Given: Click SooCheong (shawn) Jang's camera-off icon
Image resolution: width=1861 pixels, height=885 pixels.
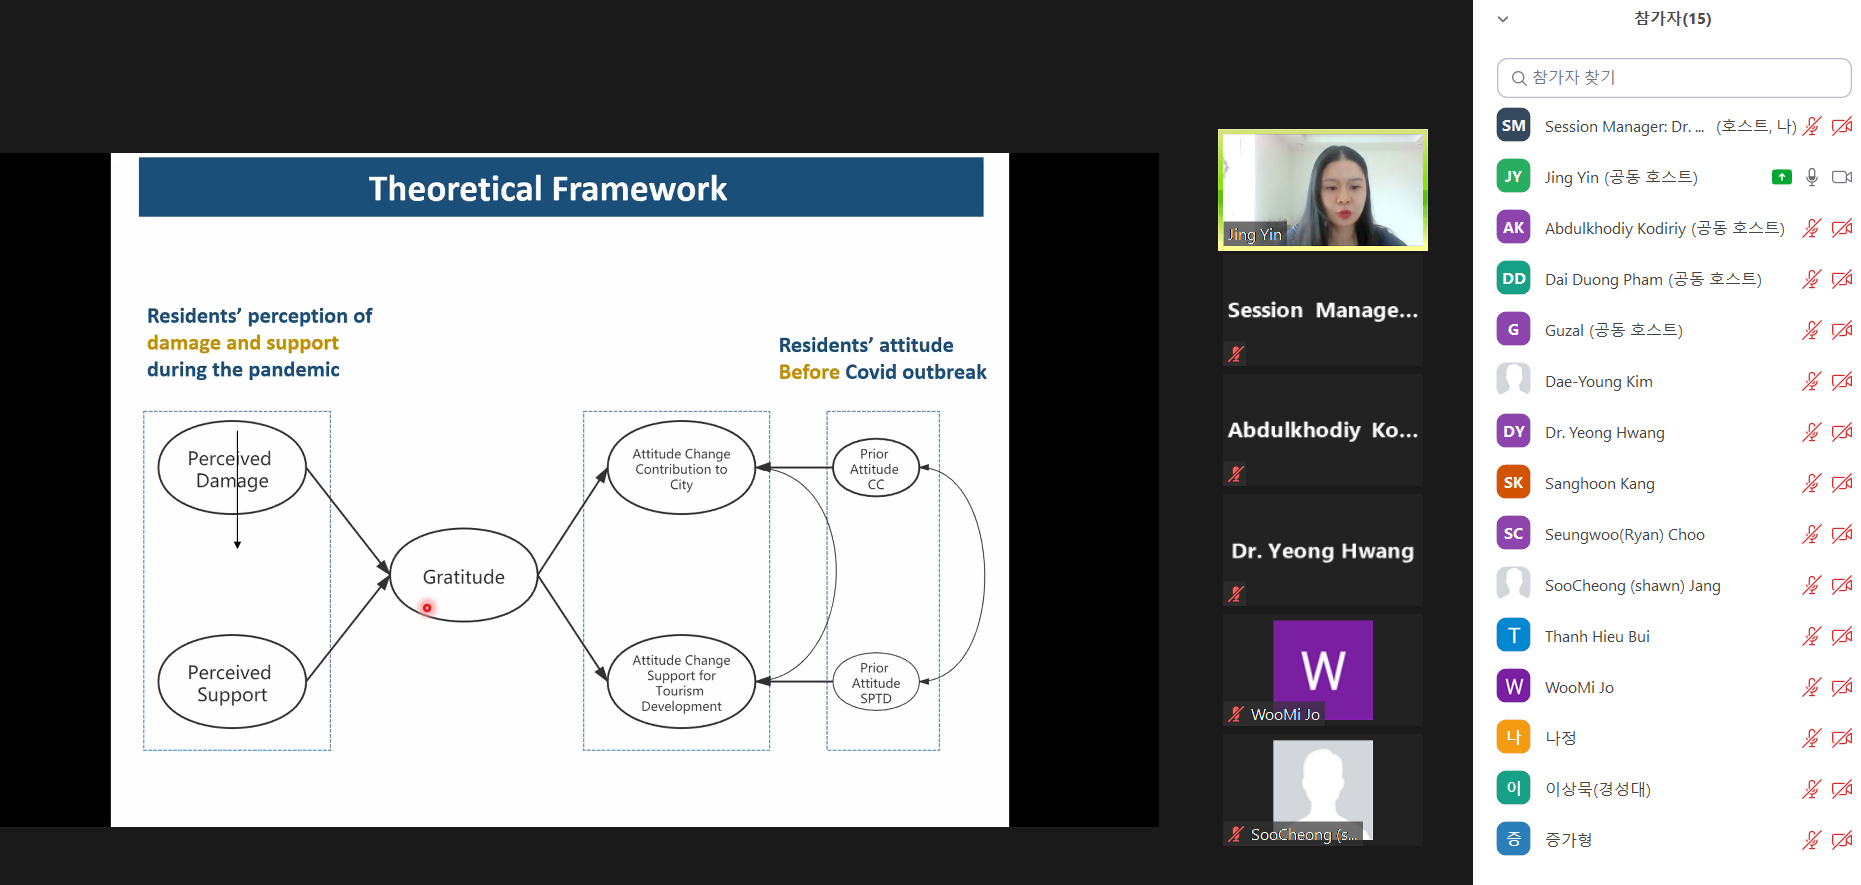Looking at the screenshot, I should [x=1842, y=585].
